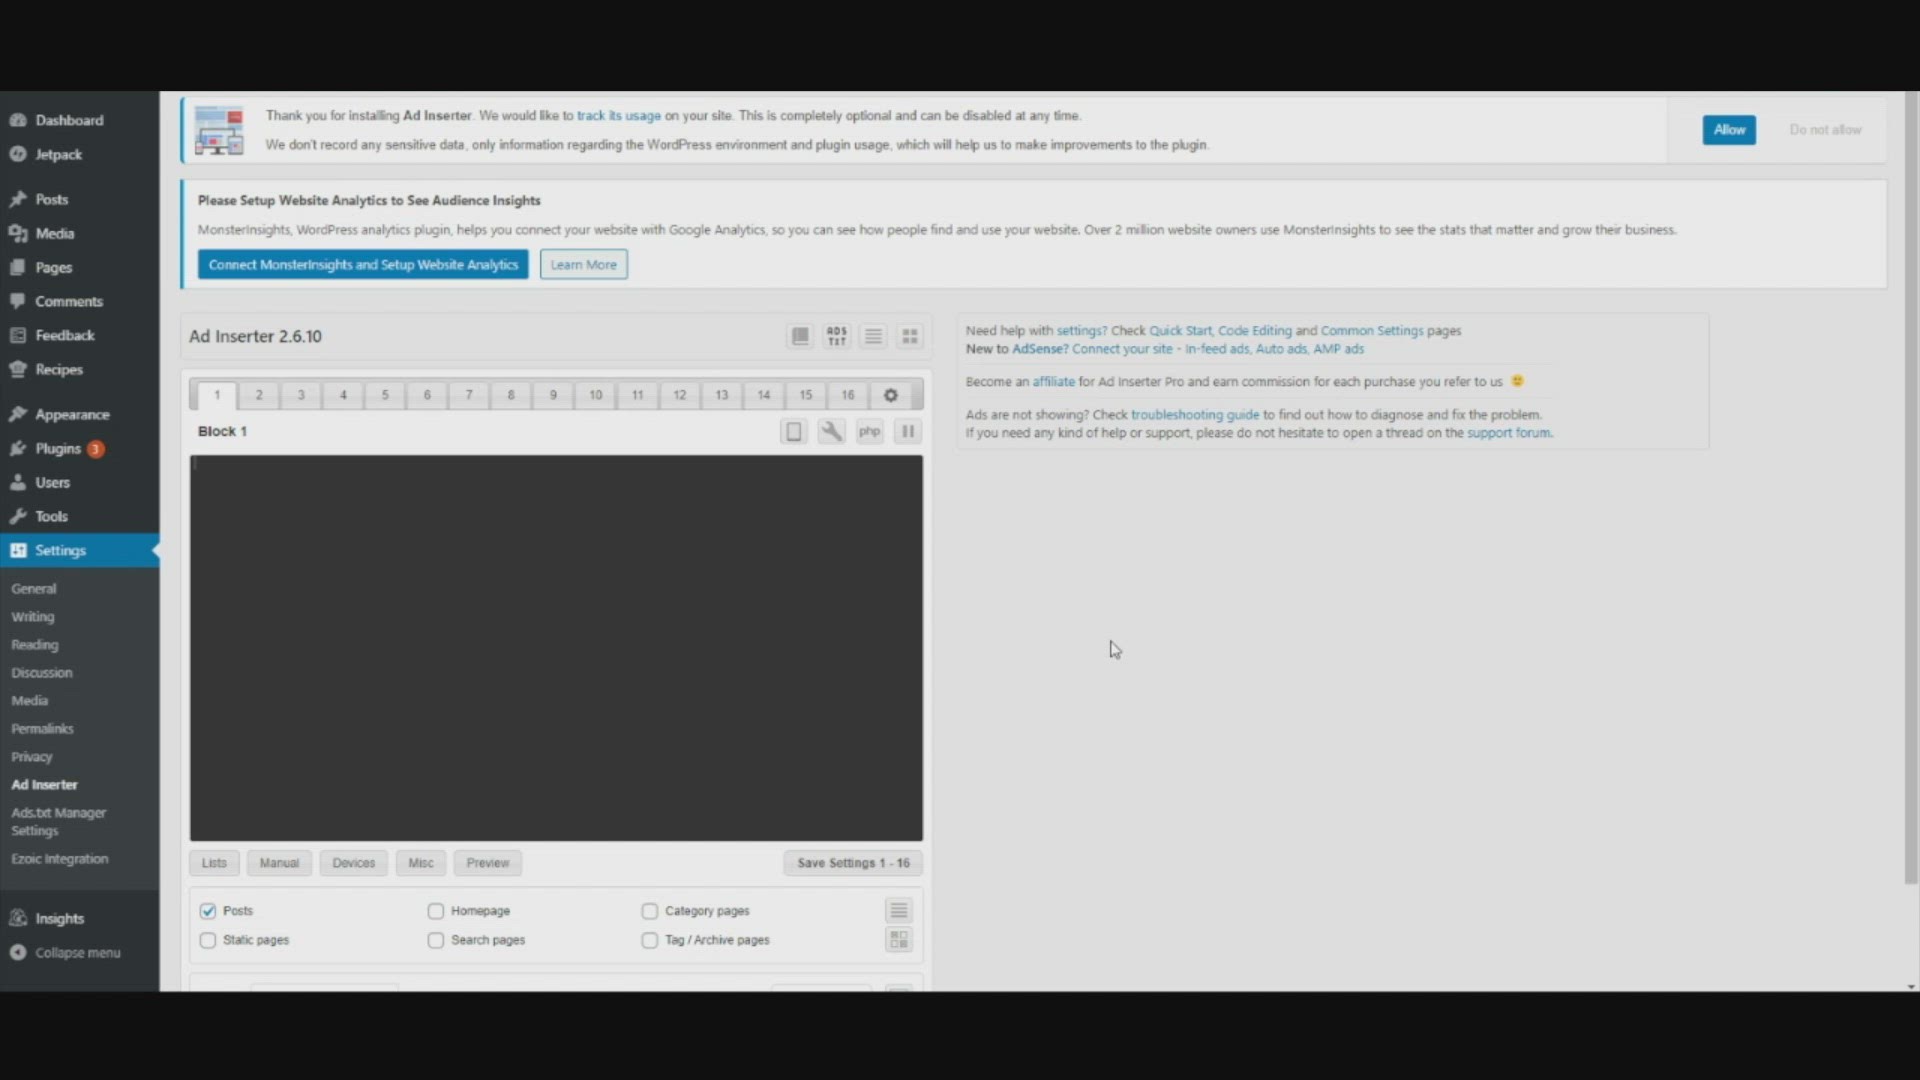Click the gear settings tab icon
Viewport: 1920px width, 1080px height.
pyautogui.click(x=890, y=395)
